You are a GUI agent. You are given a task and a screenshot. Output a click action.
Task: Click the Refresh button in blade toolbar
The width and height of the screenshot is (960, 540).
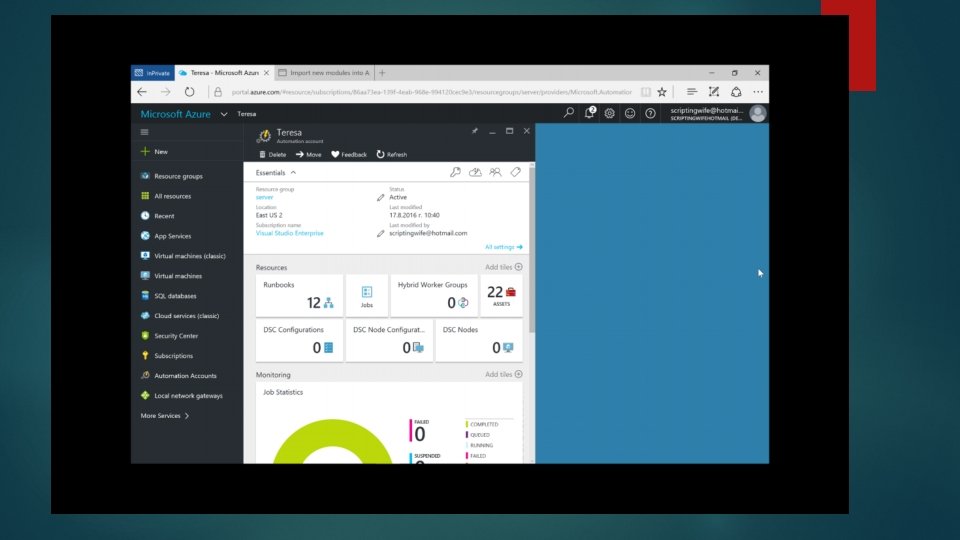click(392, 155)
